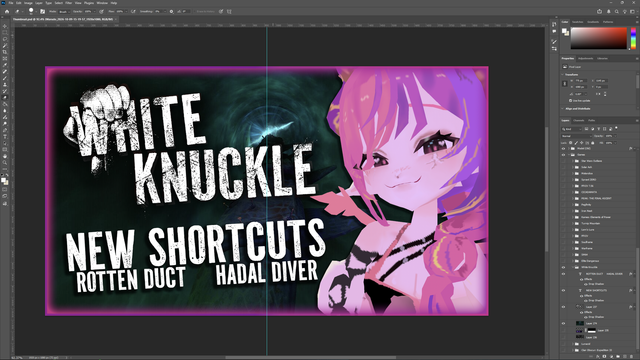Collapse the Transform section
Viewport: 640px width, 360px height.
tap(562, 75)
